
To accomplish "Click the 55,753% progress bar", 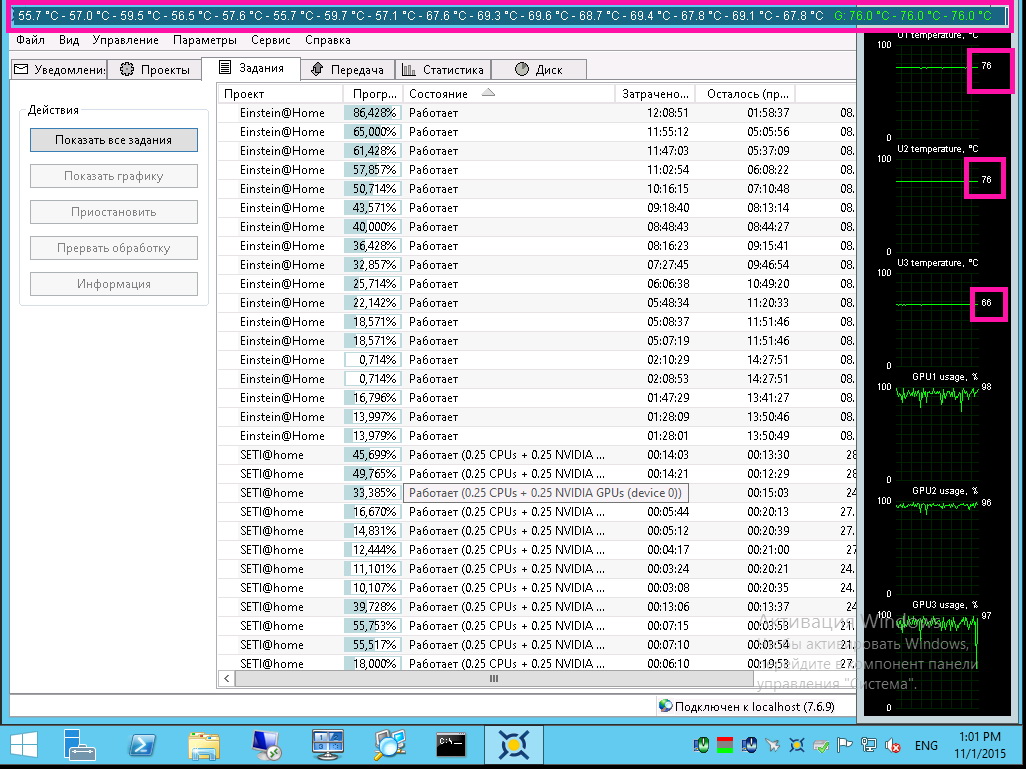I will click(x=373, y=626).
